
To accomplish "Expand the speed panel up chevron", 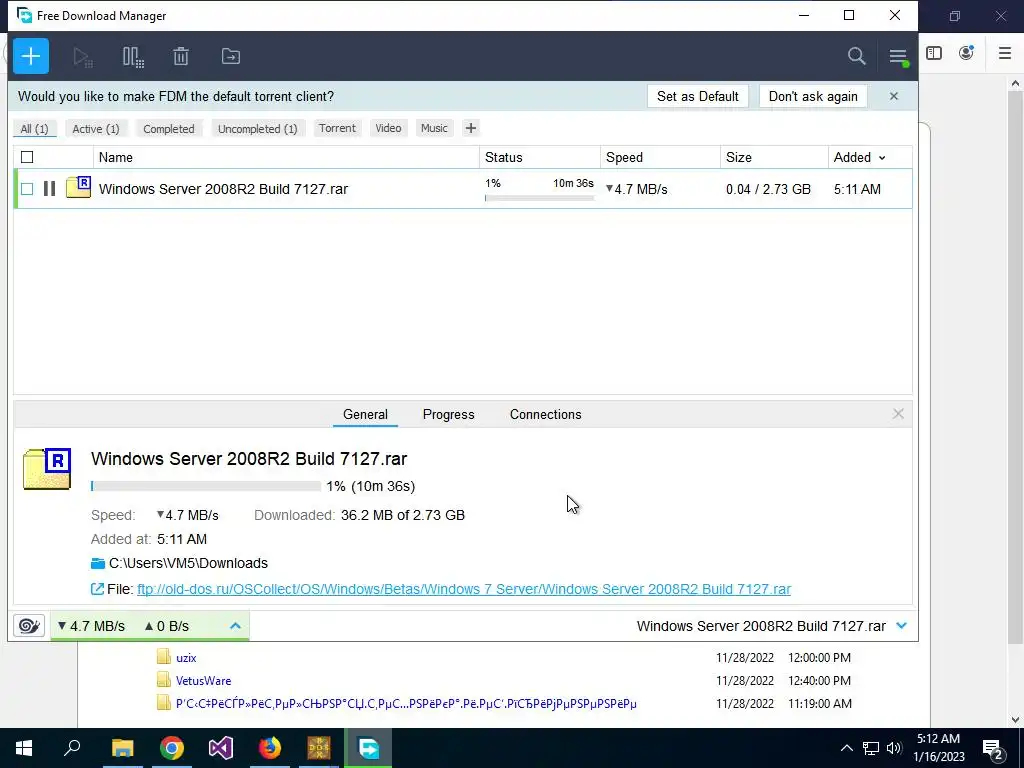I will [236, 626].
